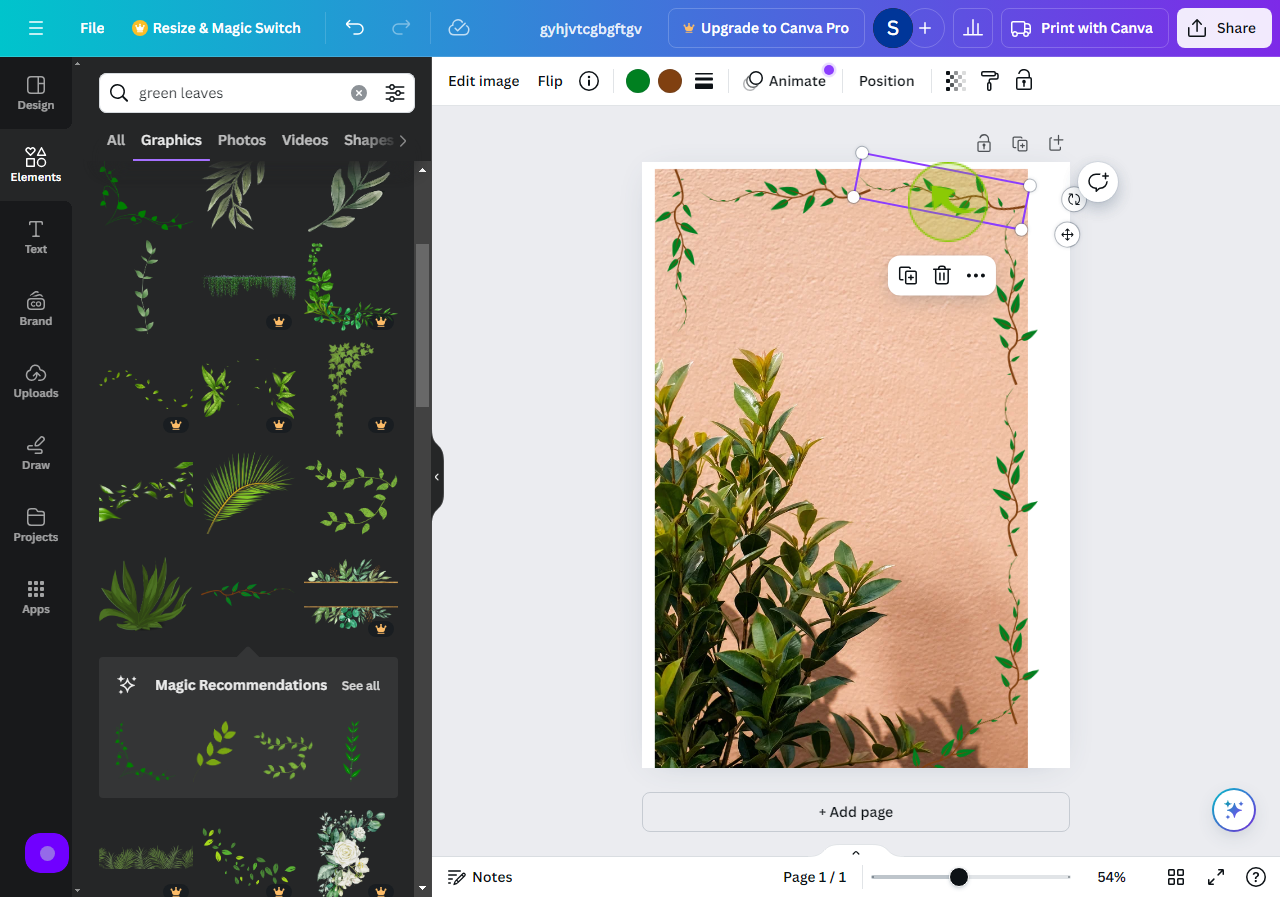1280x897 pixels.
Task: Check the cloud save status icon
Action: [x=459, y=28]
